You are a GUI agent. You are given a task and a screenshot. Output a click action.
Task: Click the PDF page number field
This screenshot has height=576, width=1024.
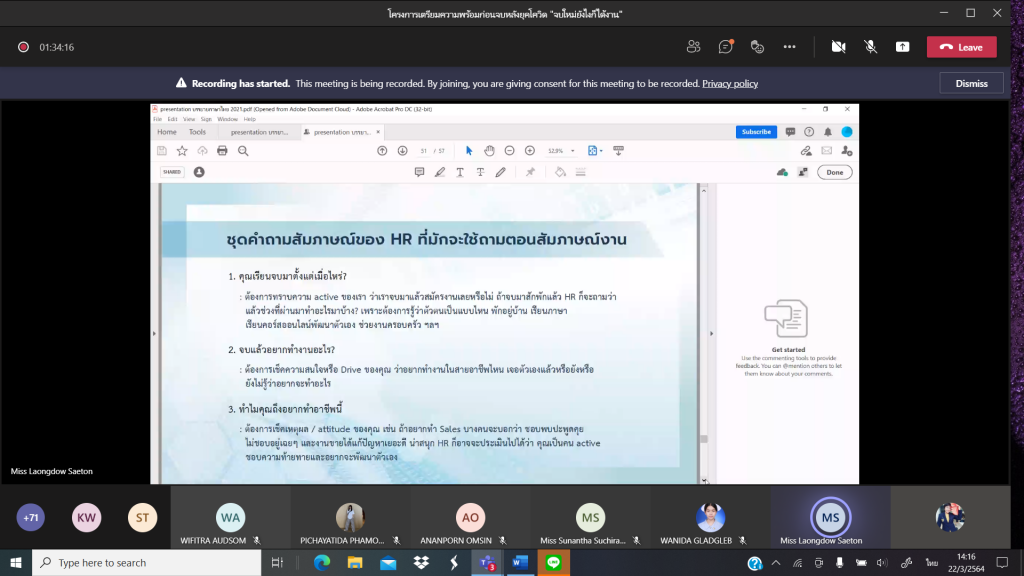click(423, 151)
